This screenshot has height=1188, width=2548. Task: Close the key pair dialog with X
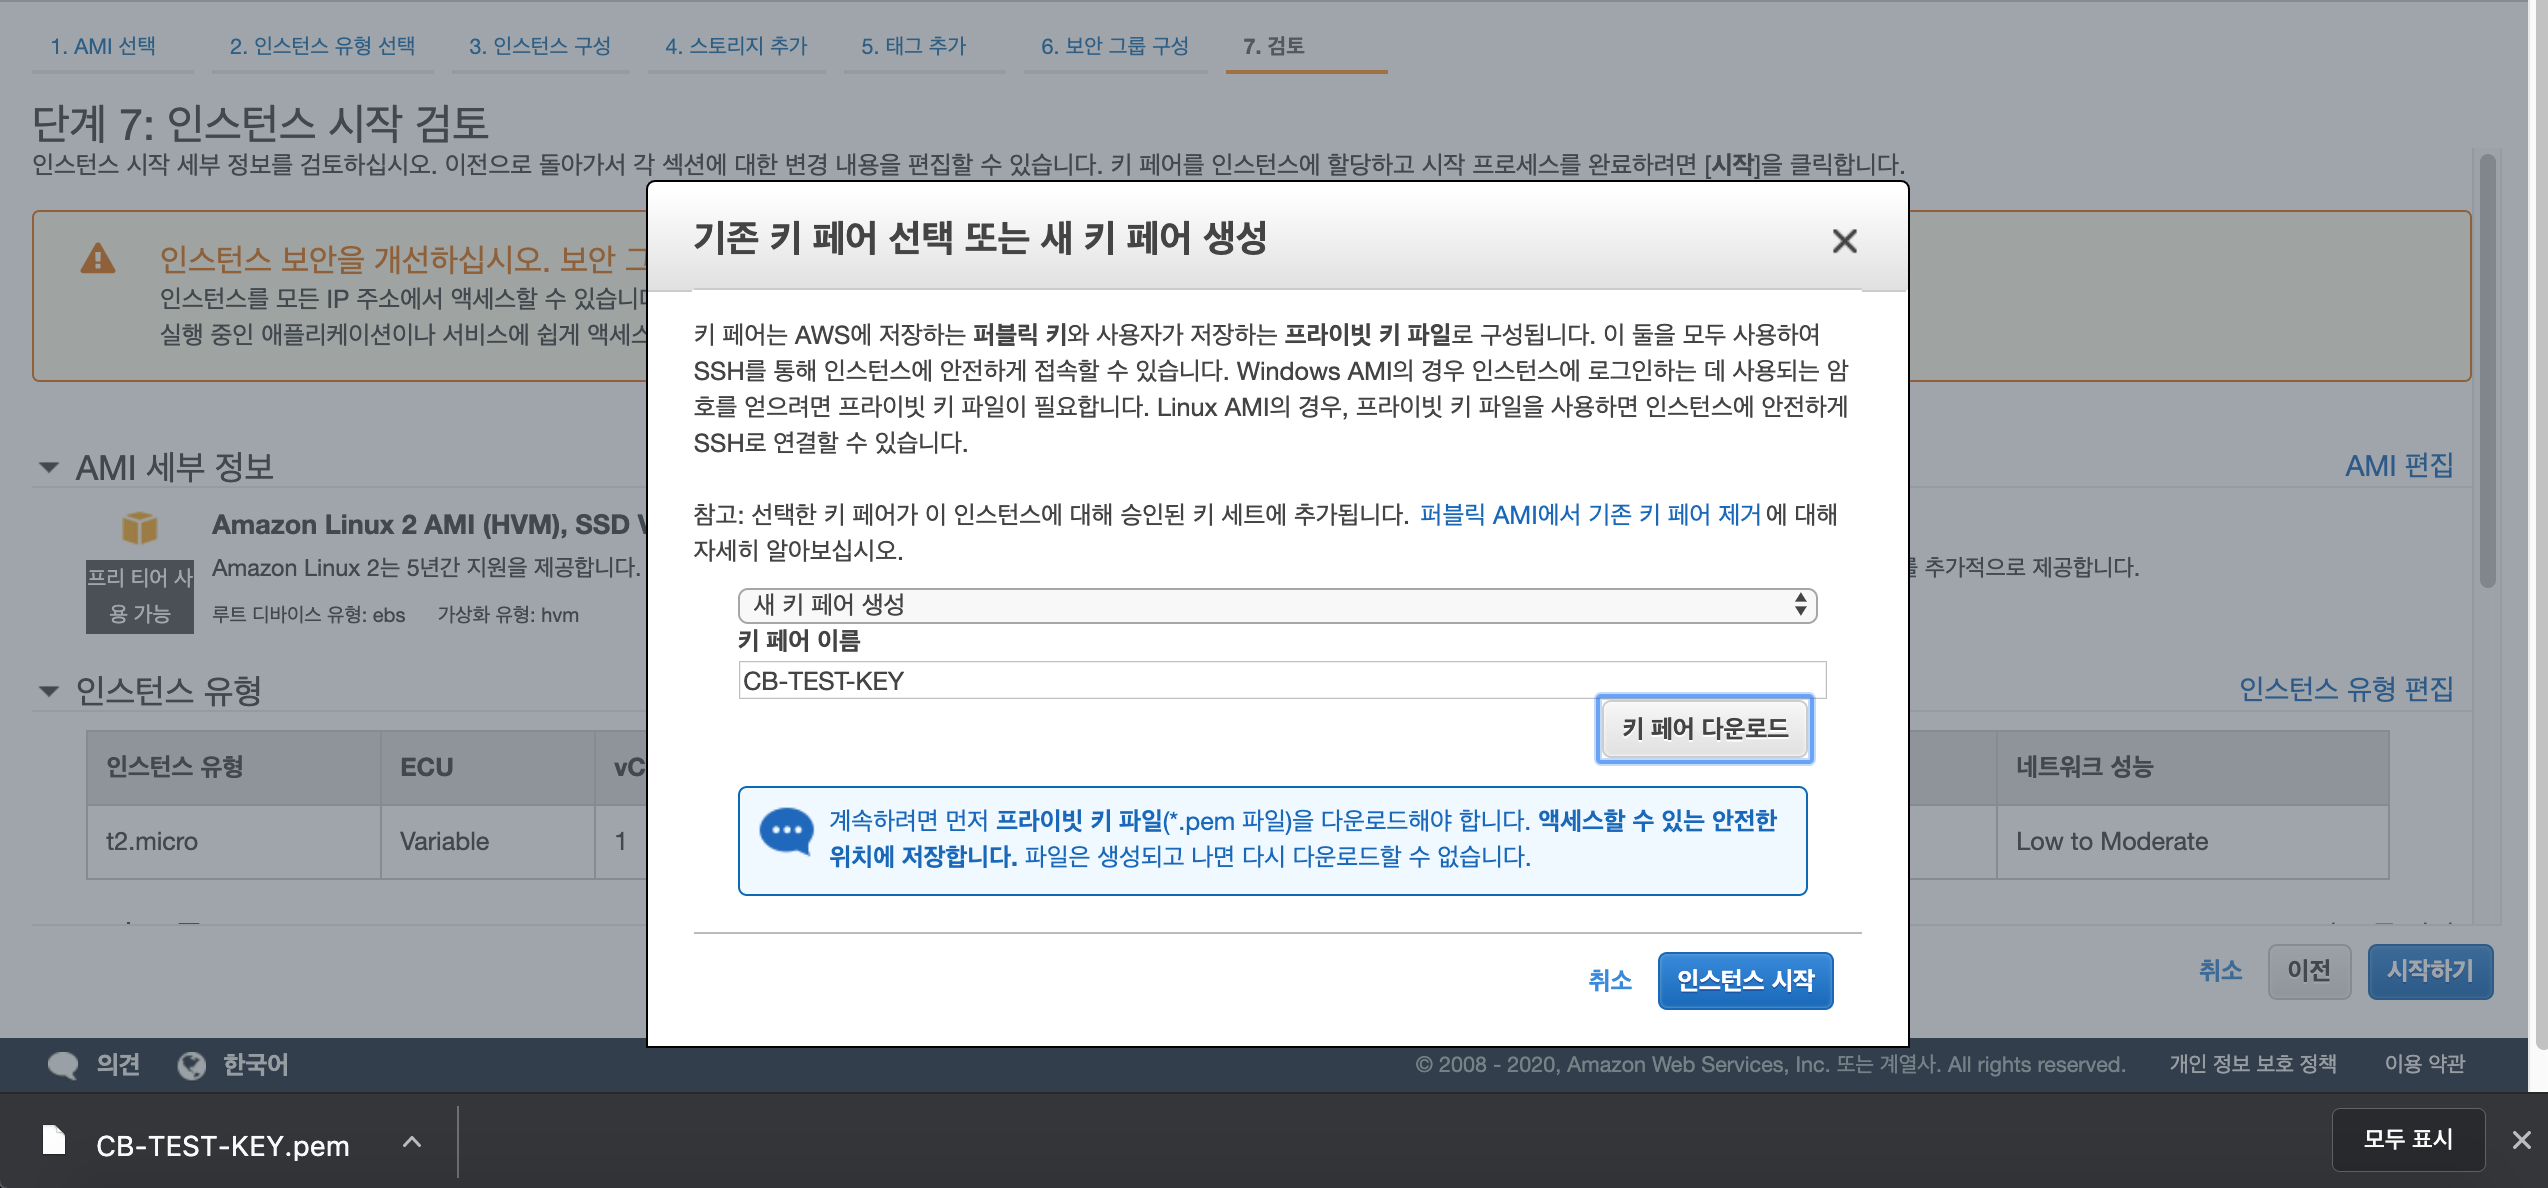click(x=1844, y=241)
